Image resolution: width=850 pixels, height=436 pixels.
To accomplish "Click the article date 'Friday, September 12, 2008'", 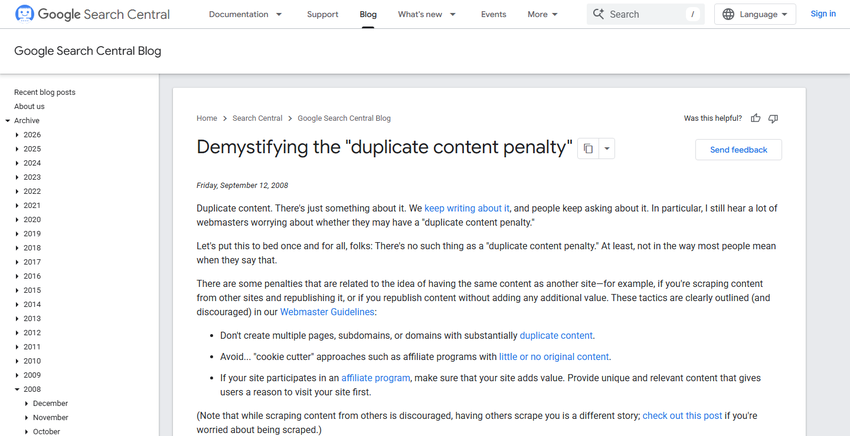I will click(x=242, y=185).
